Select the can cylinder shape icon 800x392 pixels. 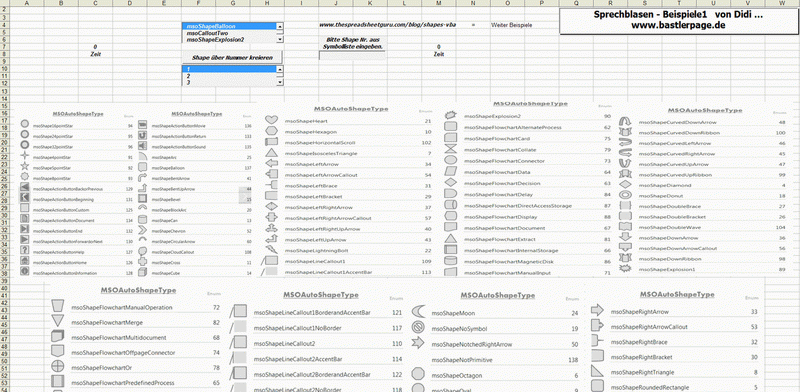pyautogui.click(x=143, y=219)
